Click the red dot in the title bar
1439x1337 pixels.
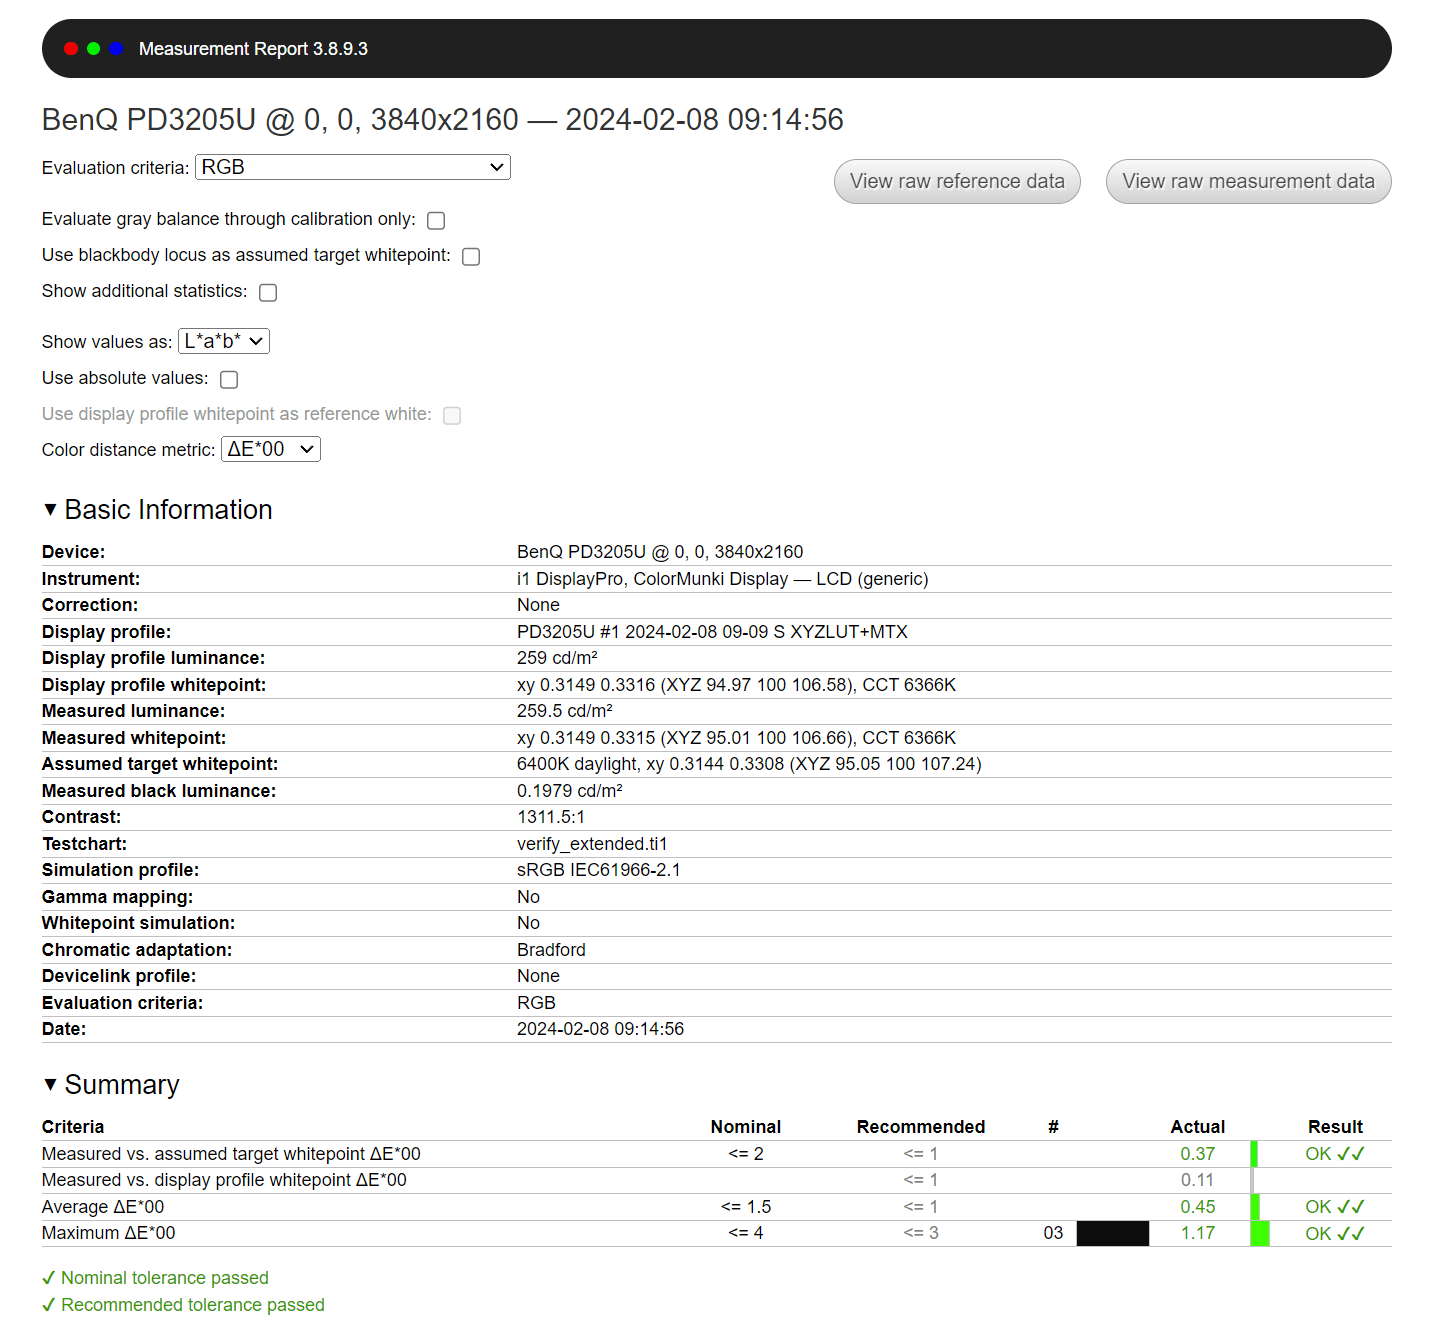tap(71, 49)
